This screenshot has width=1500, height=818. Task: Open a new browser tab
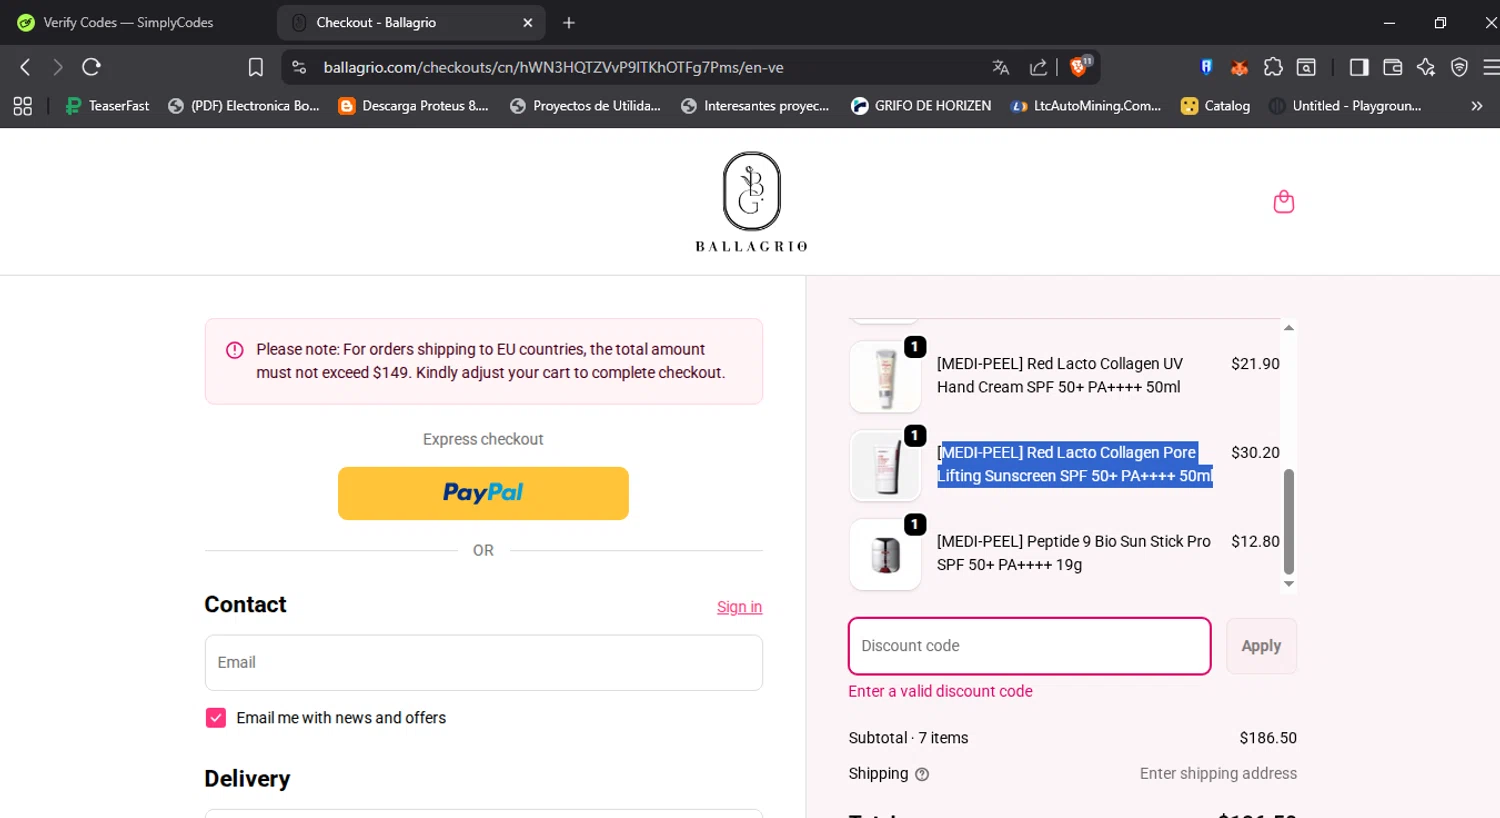tap(569, 23)
